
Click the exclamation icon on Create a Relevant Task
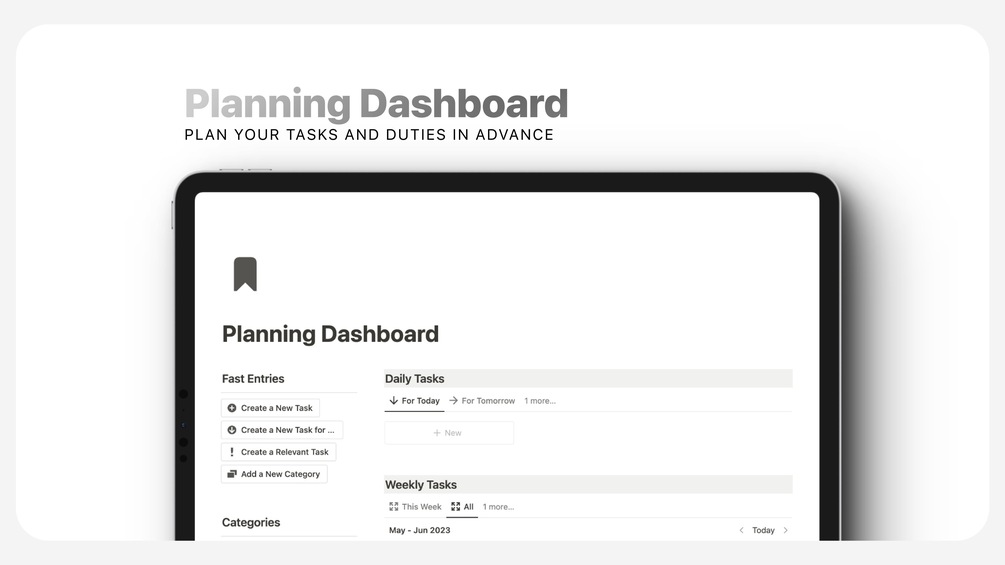(x=232, y=452)
